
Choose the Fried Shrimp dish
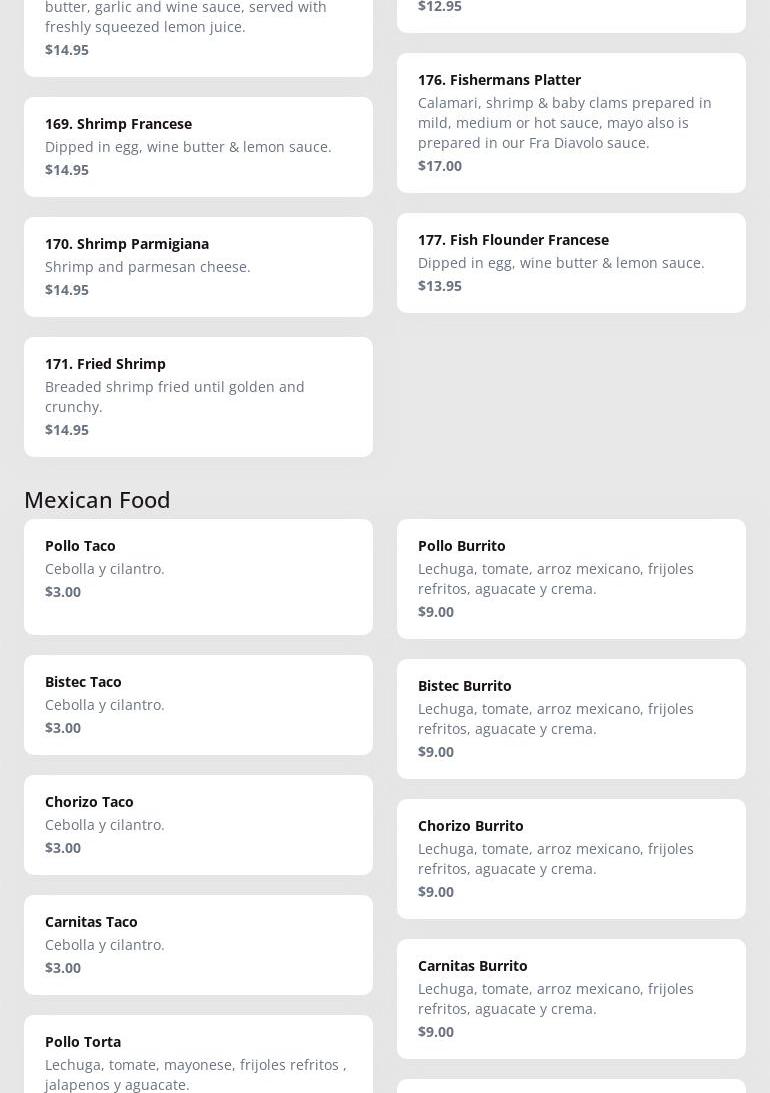tap(198, 397)
